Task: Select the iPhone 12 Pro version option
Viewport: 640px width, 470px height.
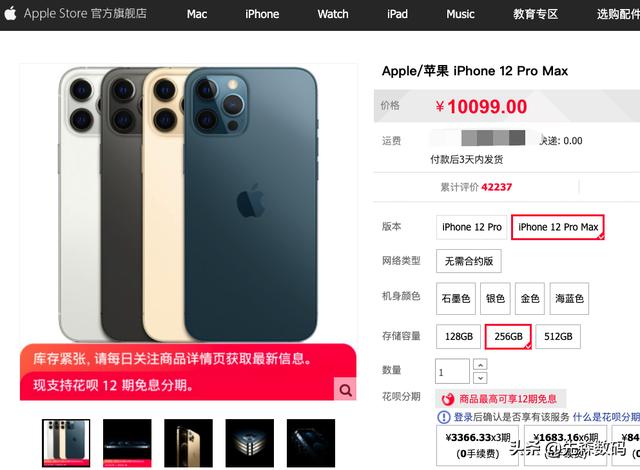Action: pyautogui.click(x=471, y=227)
